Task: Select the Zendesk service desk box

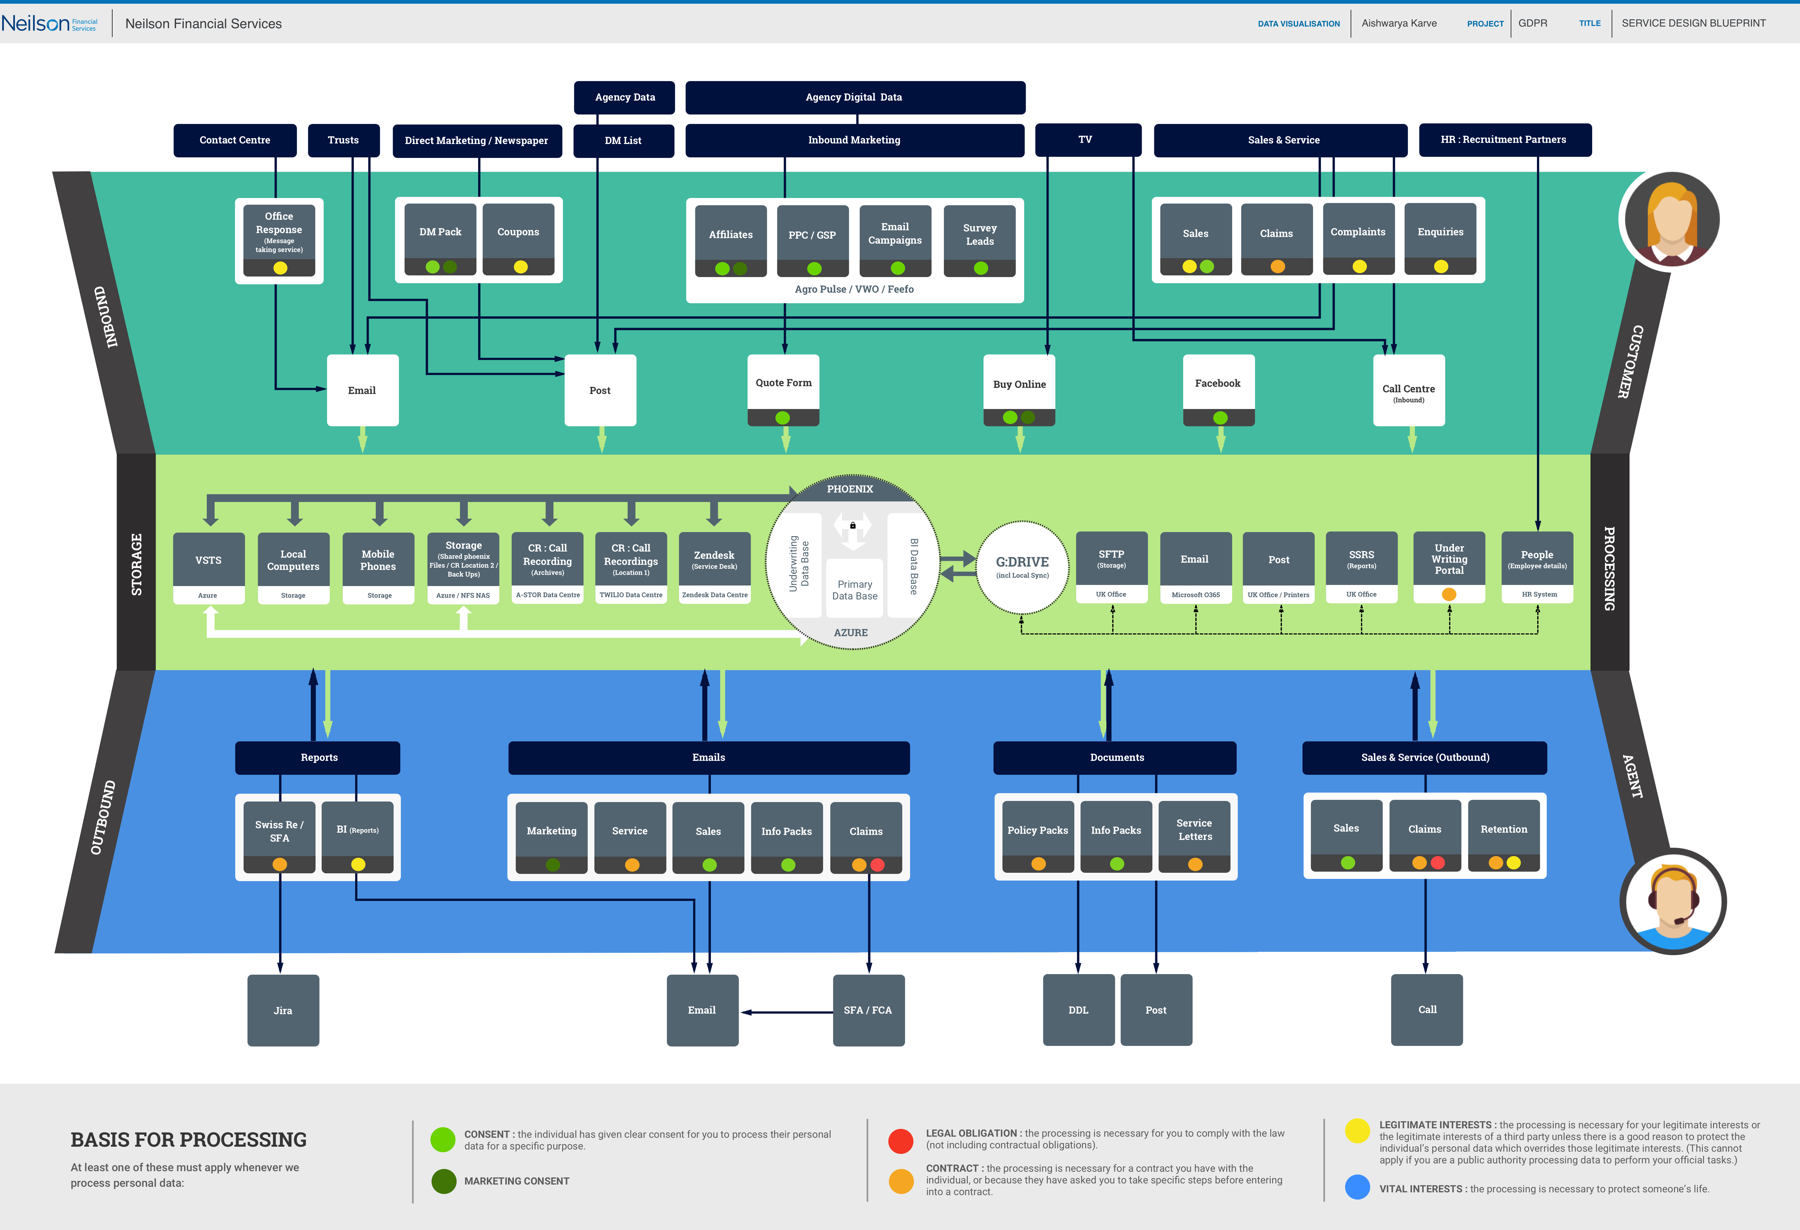Action: tap(715, 568)
